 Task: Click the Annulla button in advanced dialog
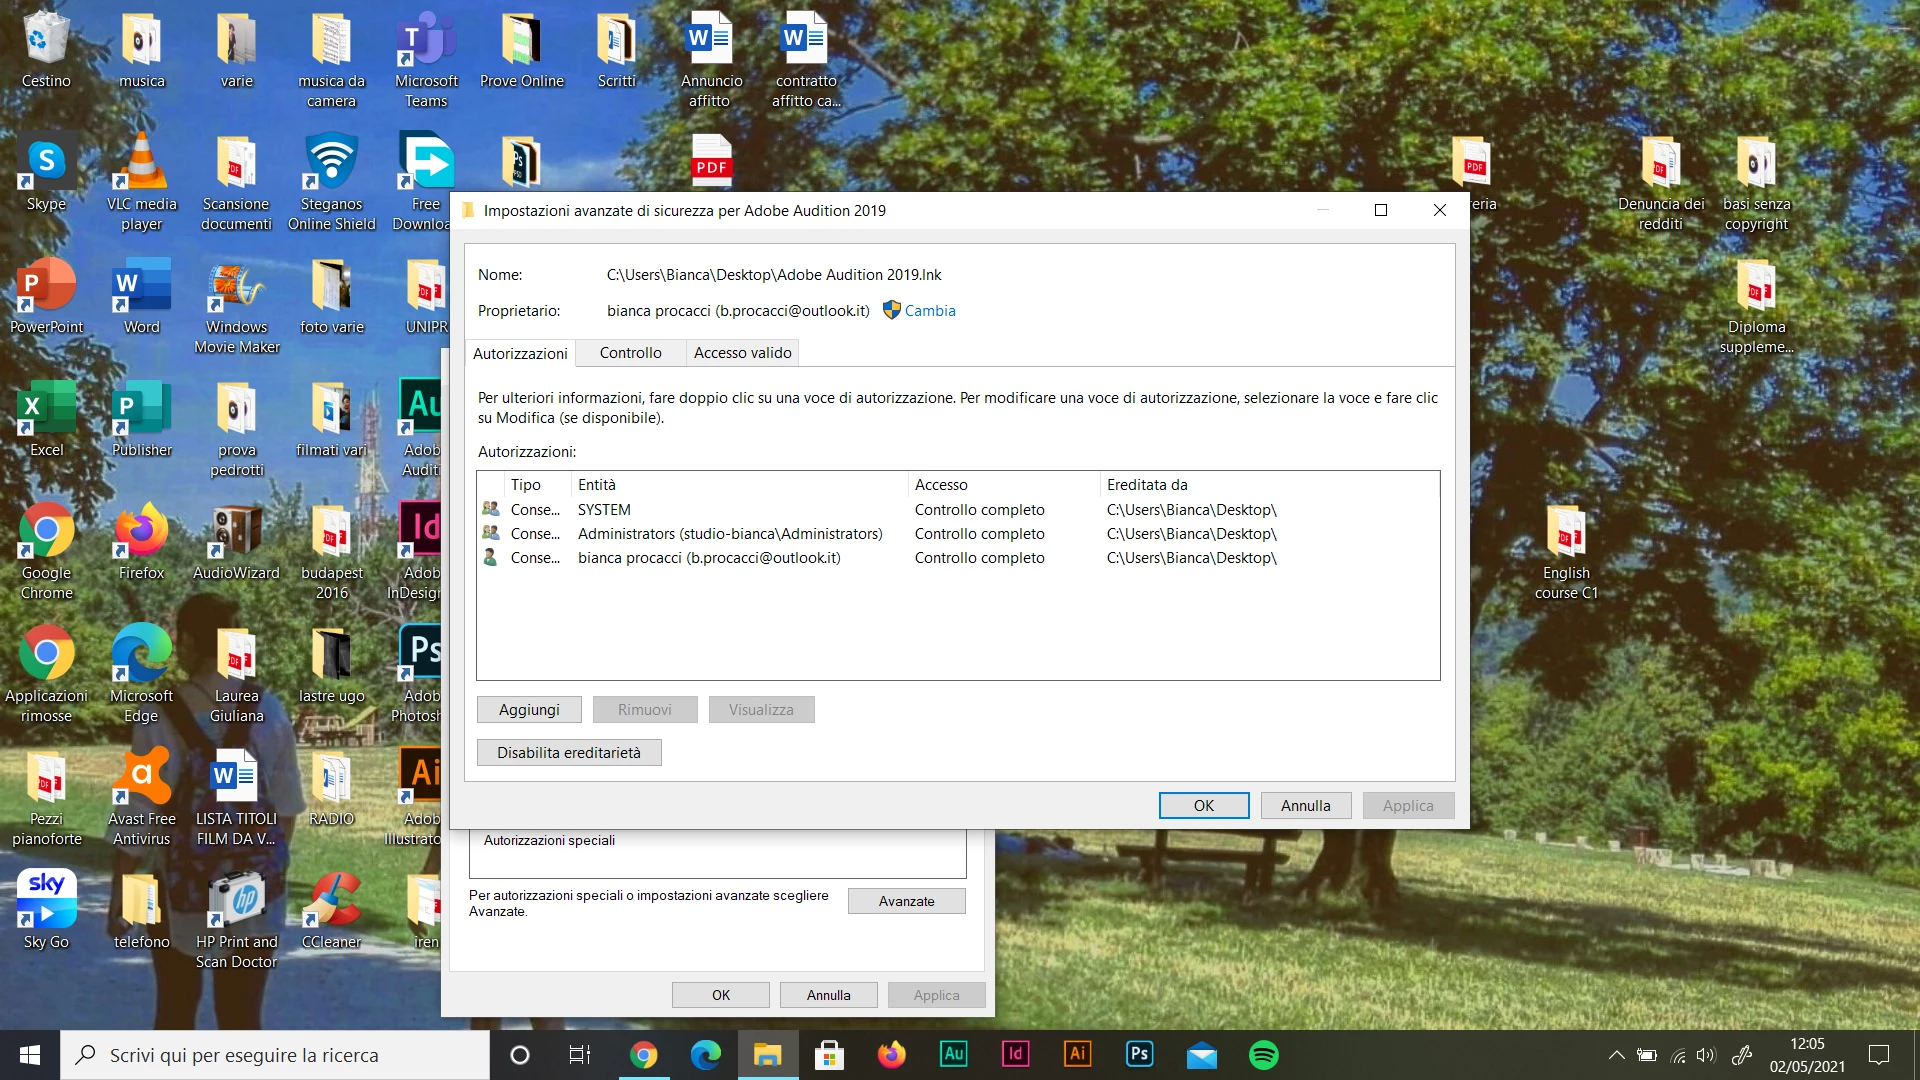pyautogui.click(x=1305, y=806)
